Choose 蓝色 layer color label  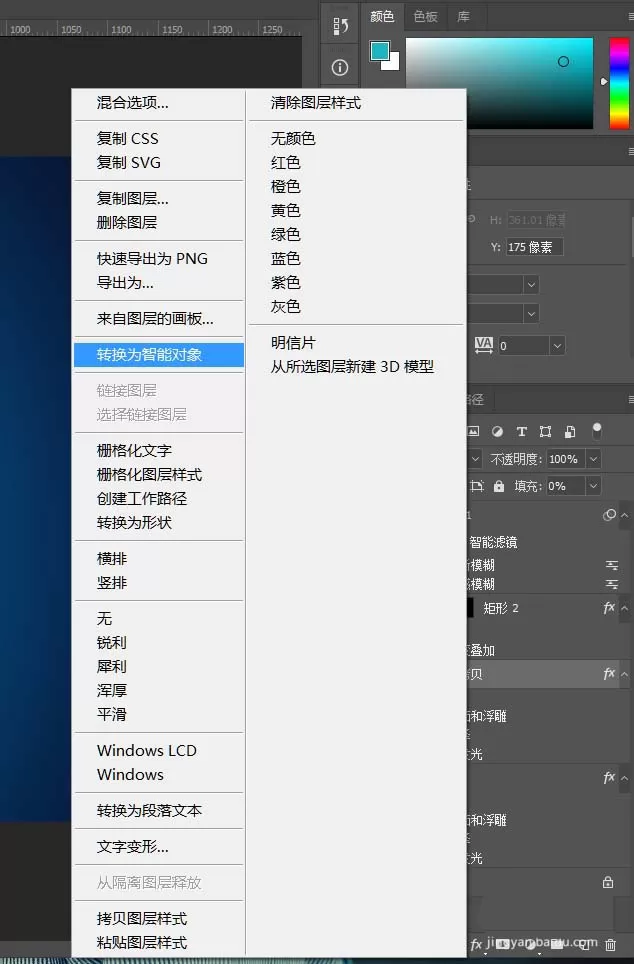coord(356,258)
